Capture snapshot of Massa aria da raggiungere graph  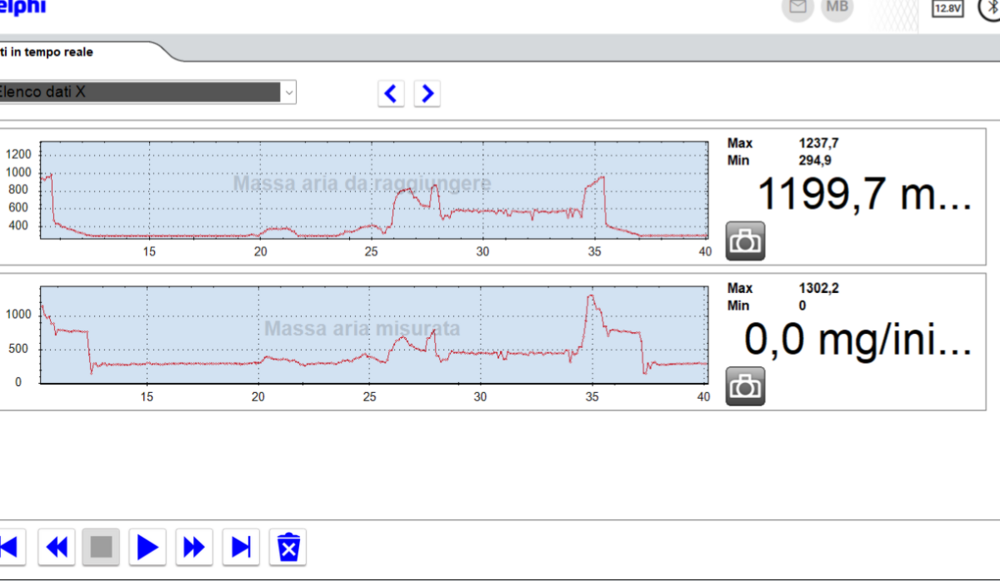(745, 241)
